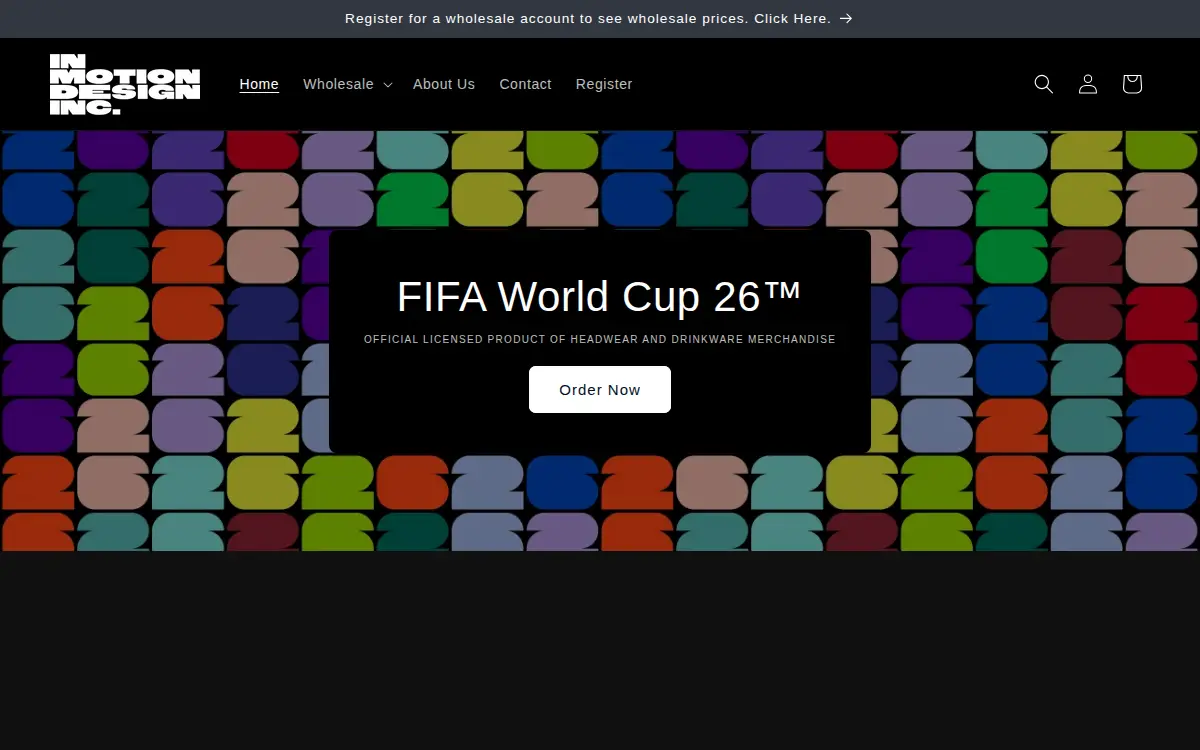This screenshot has width=1200, height=750.
Task: Expand the Wholesale dropdown chevron
Action: point(388,85)
